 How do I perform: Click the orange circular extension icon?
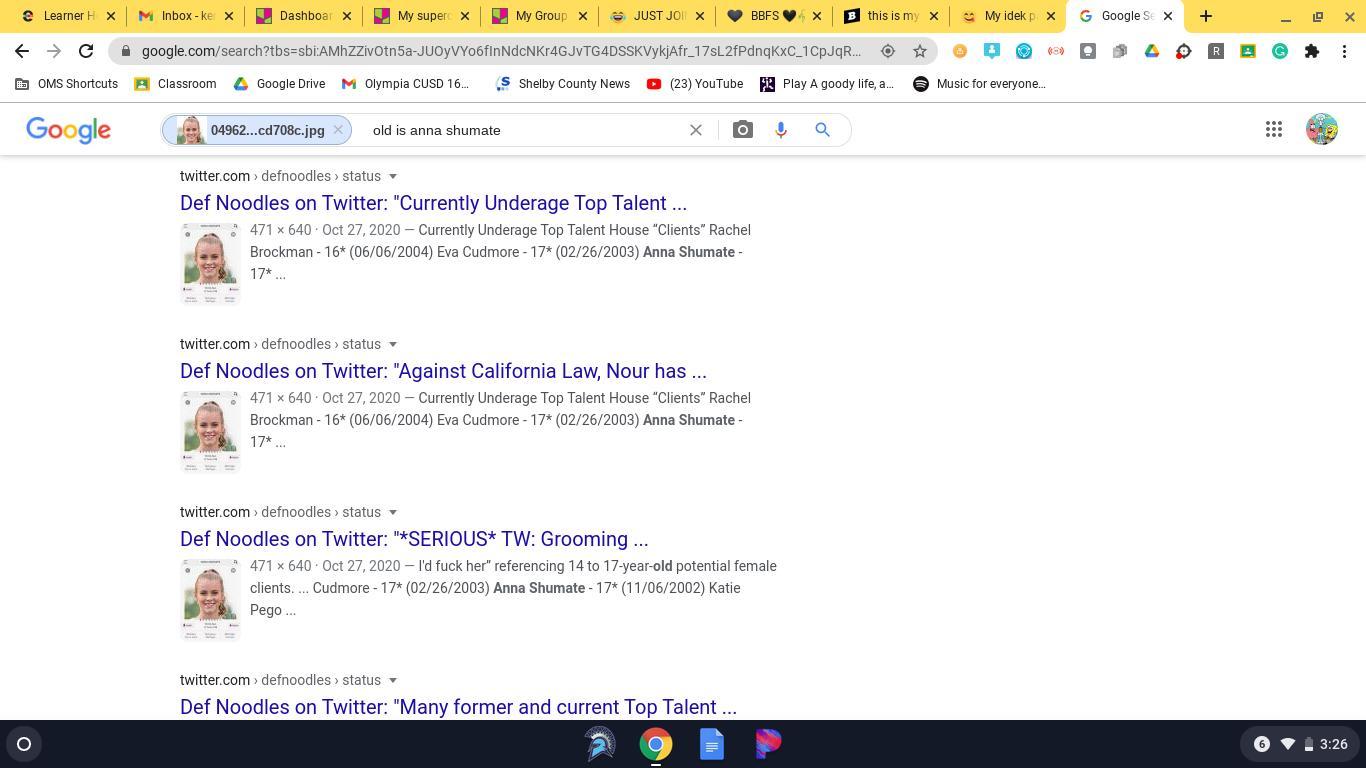960,51
